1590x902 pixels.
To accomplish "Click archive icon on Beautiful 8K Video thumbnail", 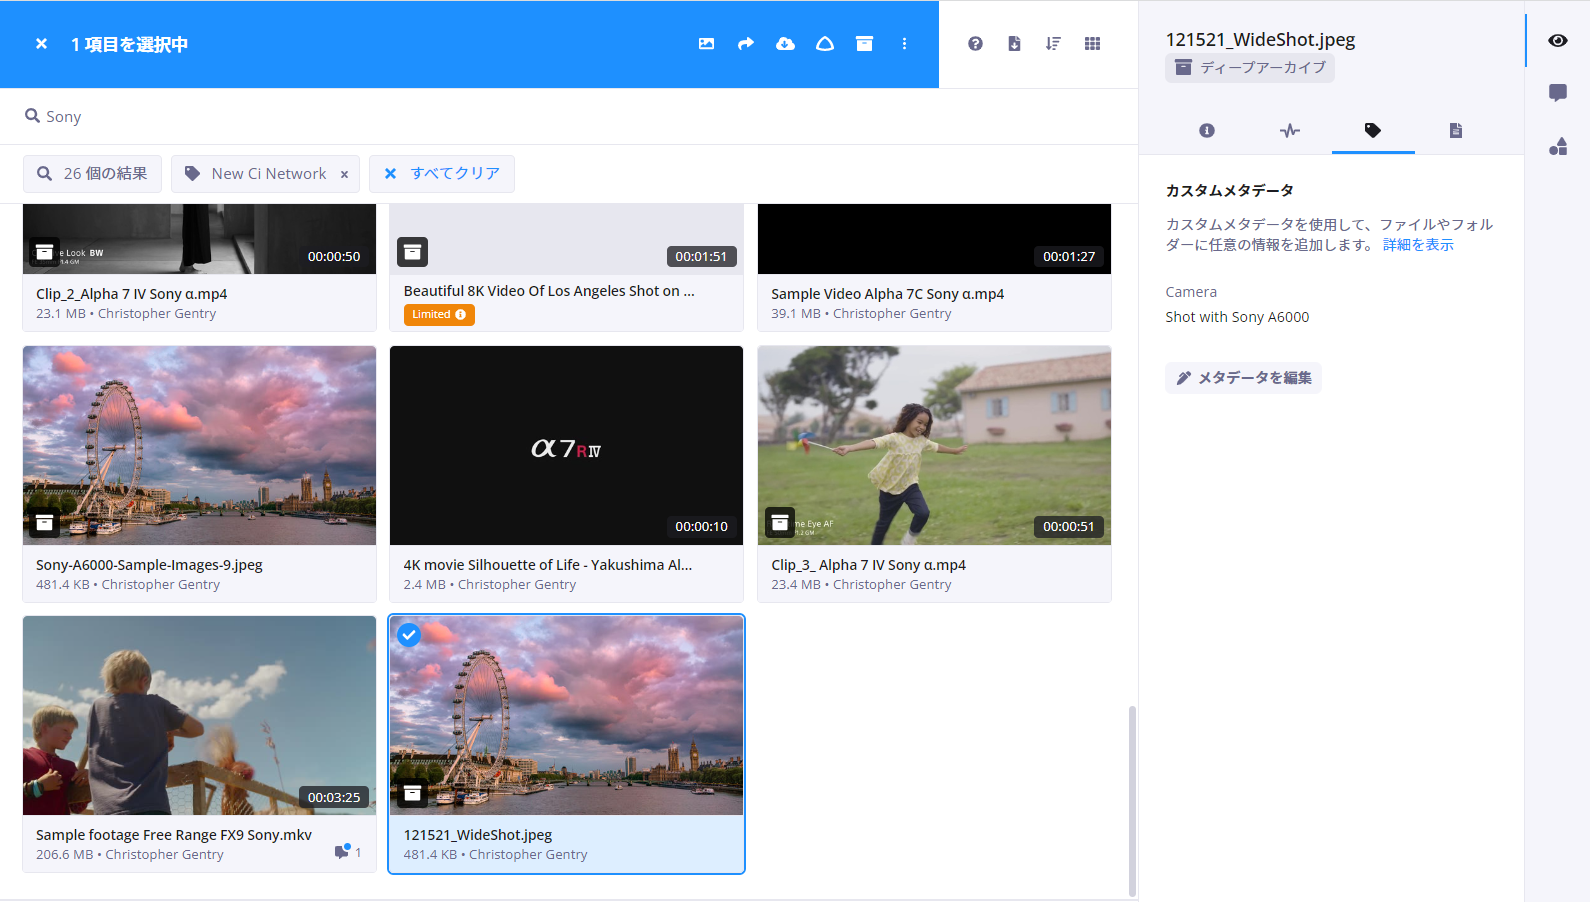I will [x=412, y=252].
